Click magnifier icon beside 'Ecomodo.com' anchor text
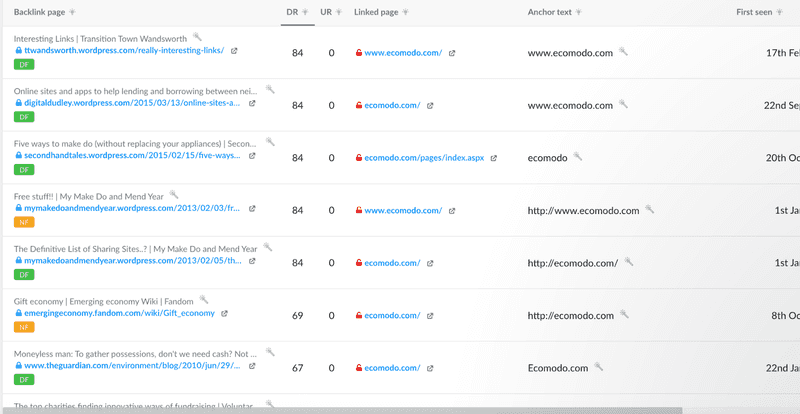Image resolution: width=800 pixels, height=414 pixels. point(598,367)
